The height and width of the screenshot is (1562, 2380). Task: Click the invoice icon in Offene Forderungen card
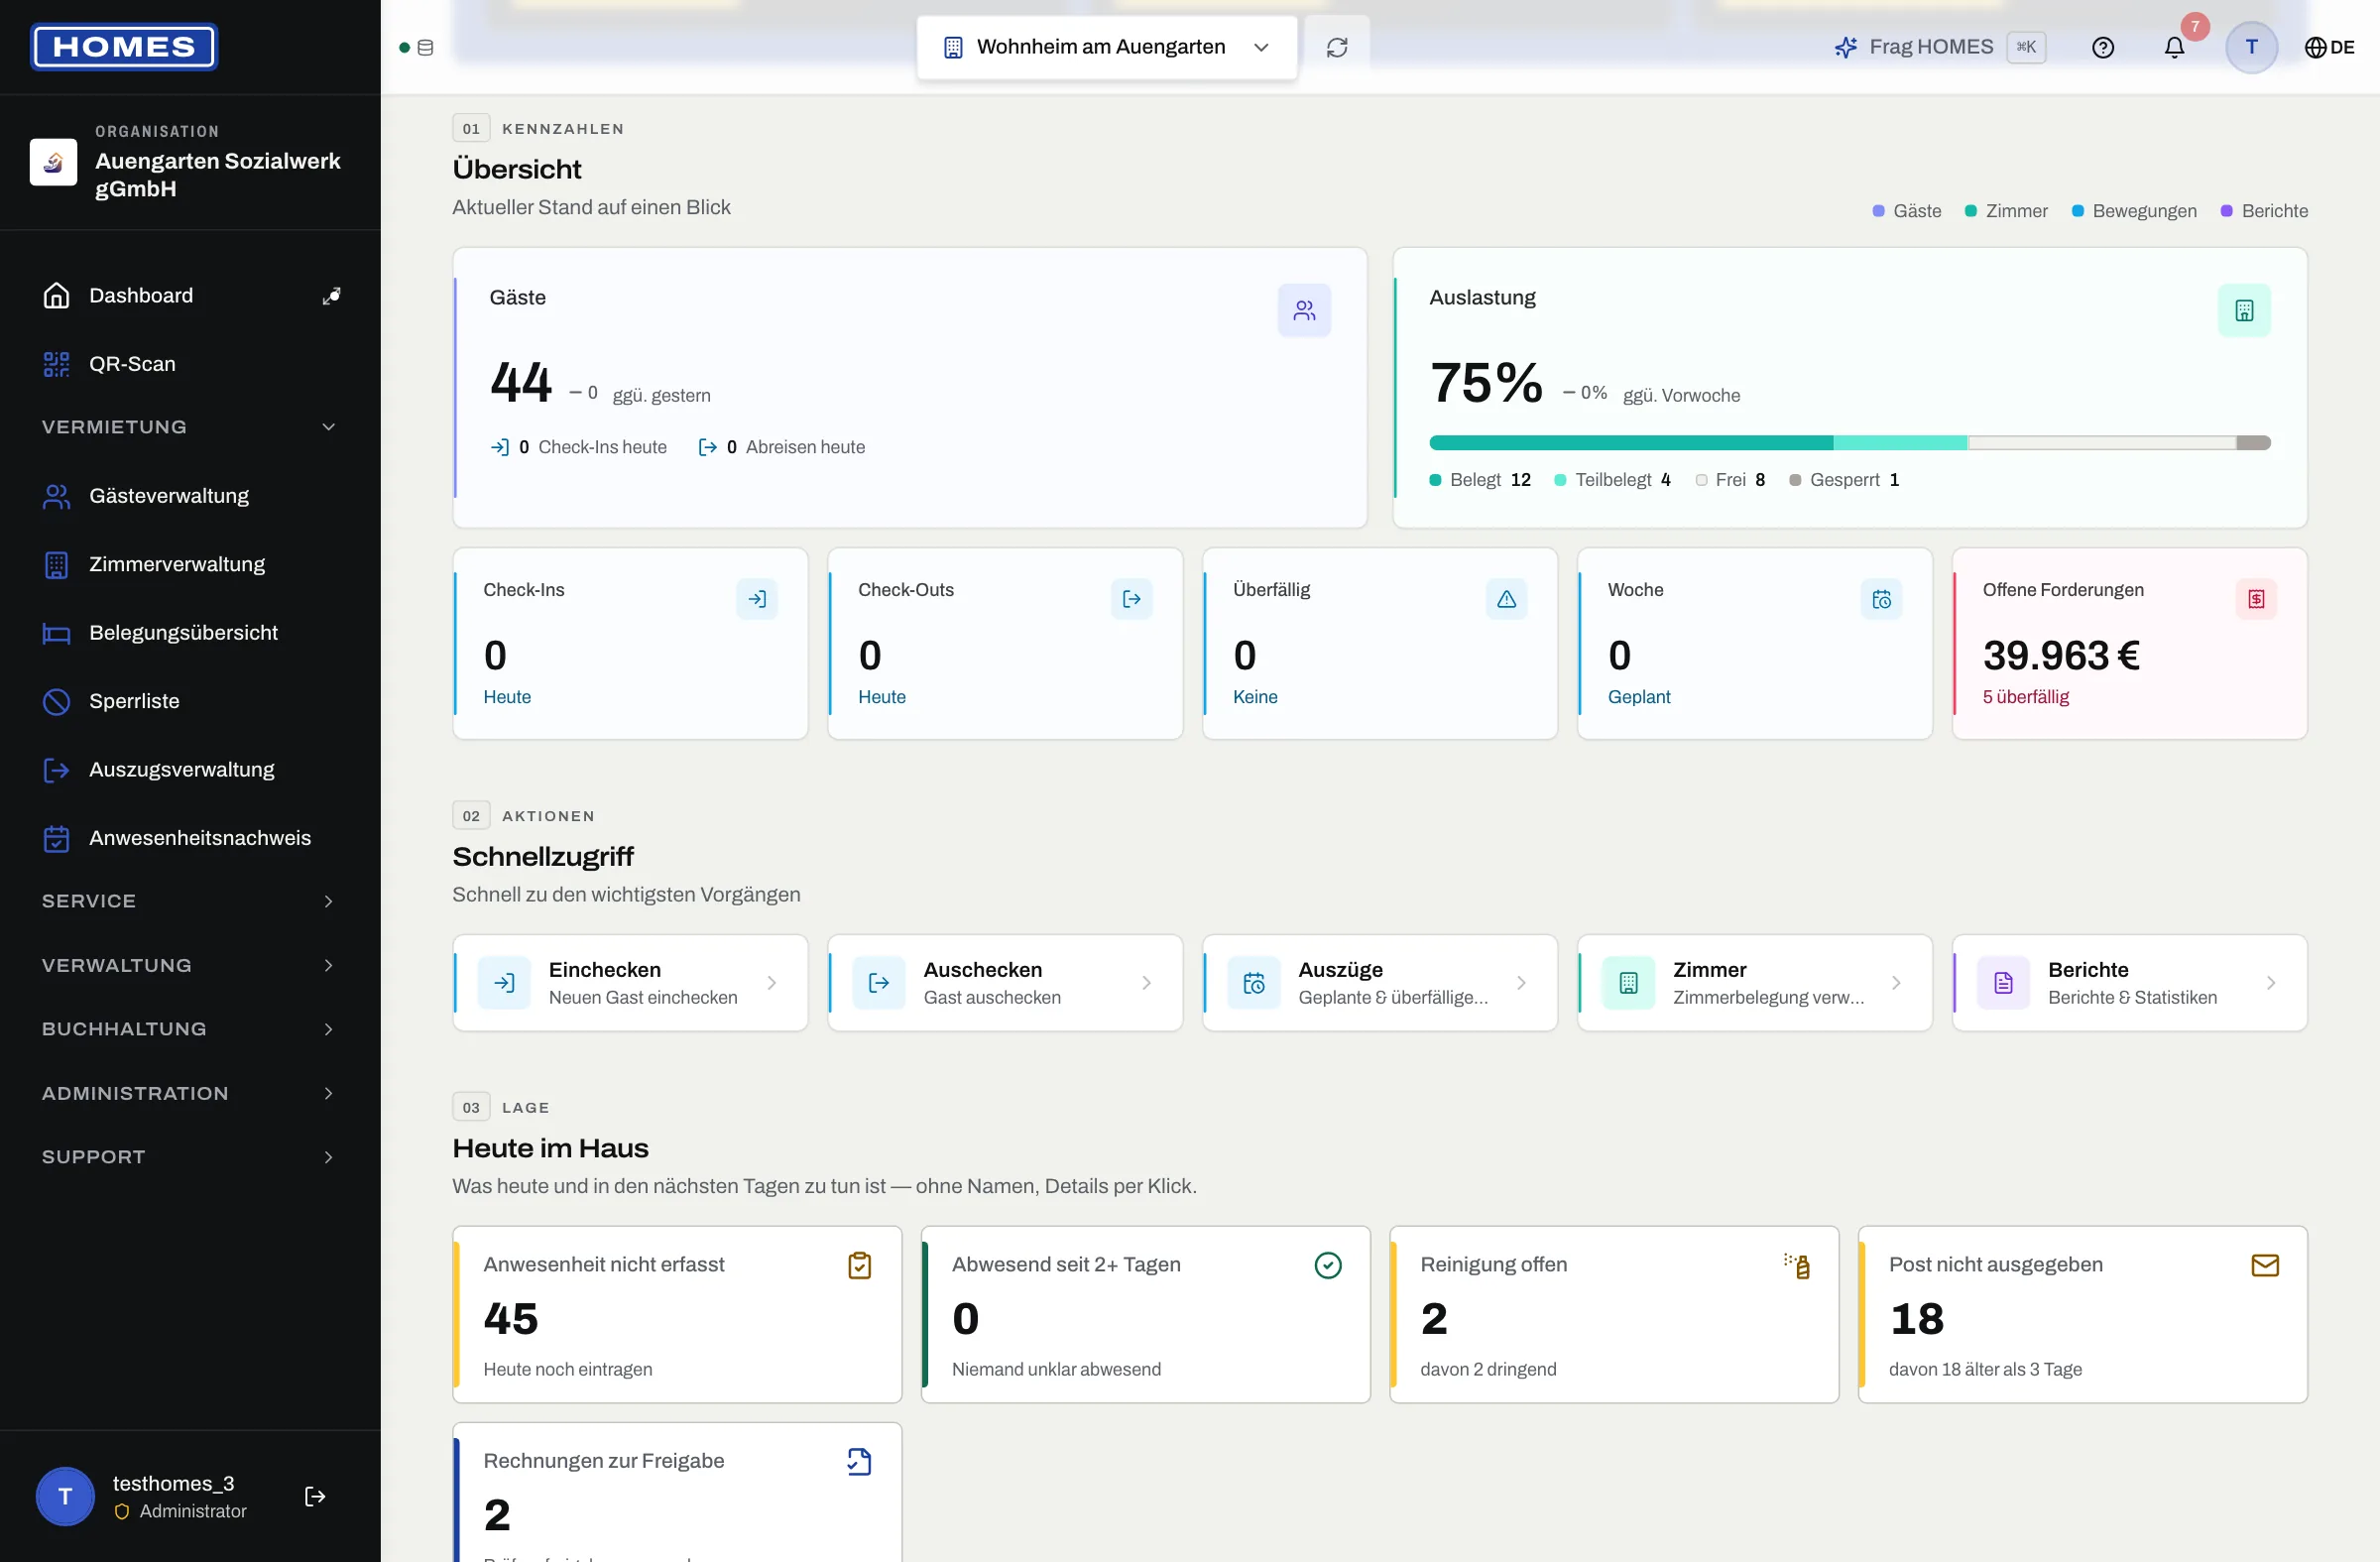[2256, 599]
